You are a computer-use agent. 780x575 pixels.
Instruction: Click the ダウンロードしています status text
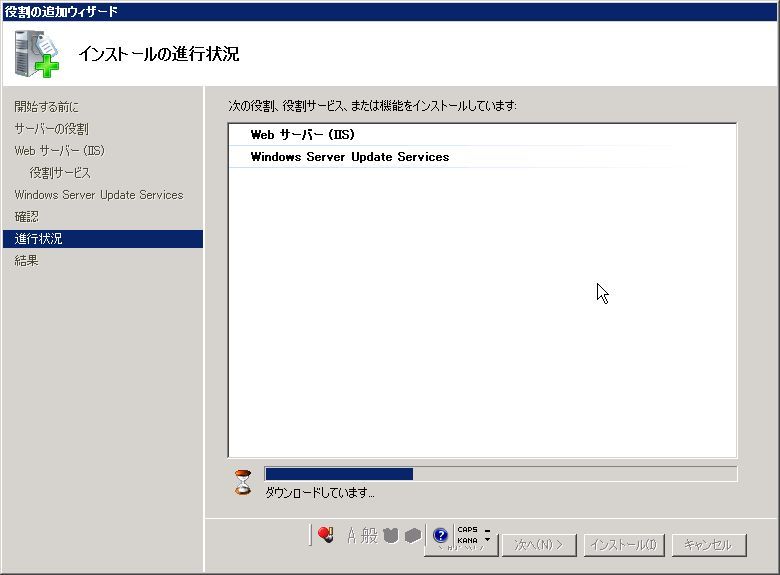(320, 492)
